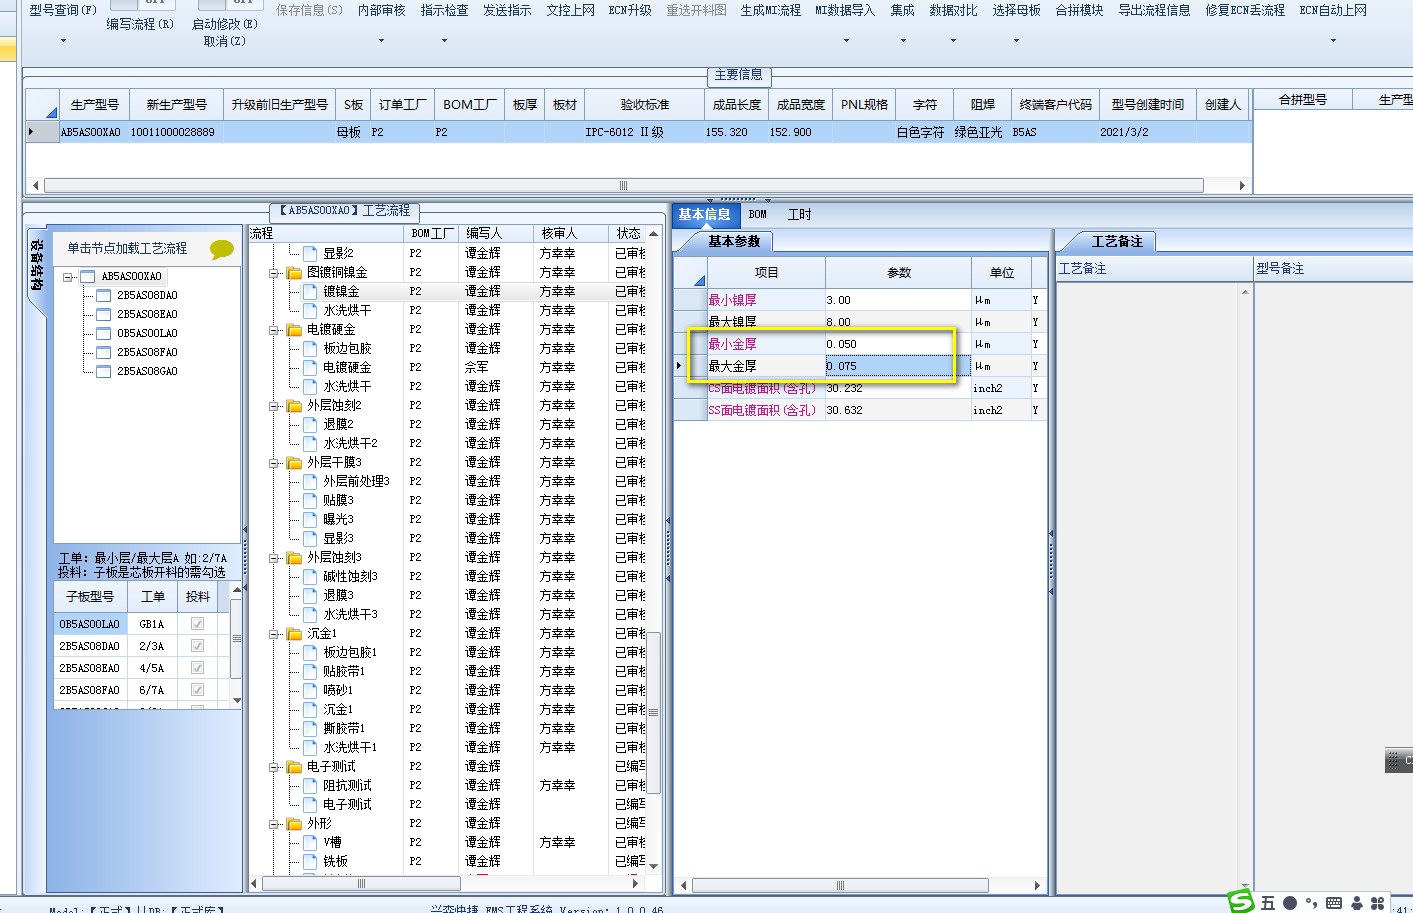
Task: Select the AB5AS00XA0 row in main grid
Action: click(x=638, y=132)
